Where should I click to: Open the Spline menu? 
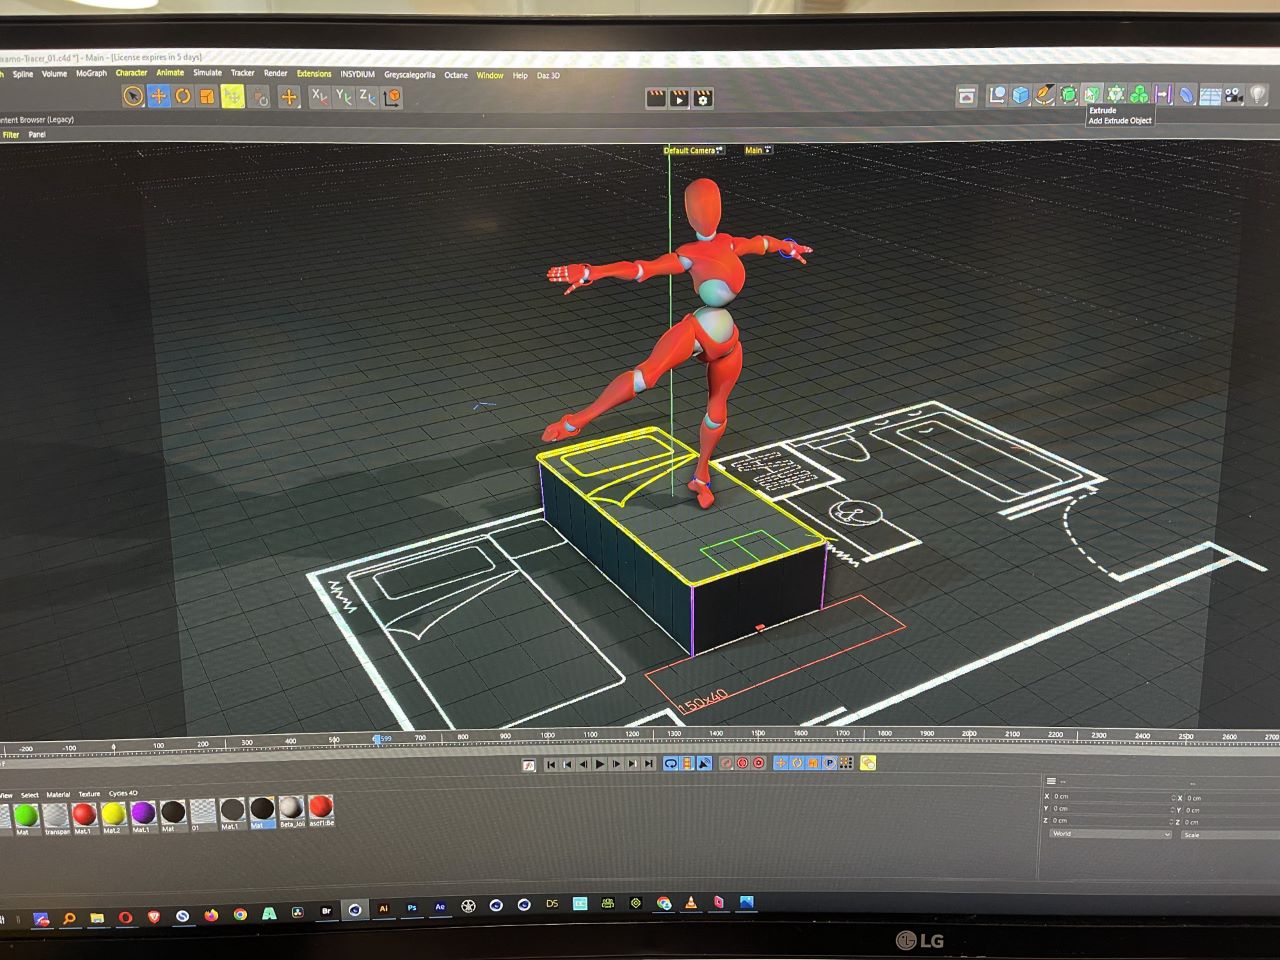23,74
